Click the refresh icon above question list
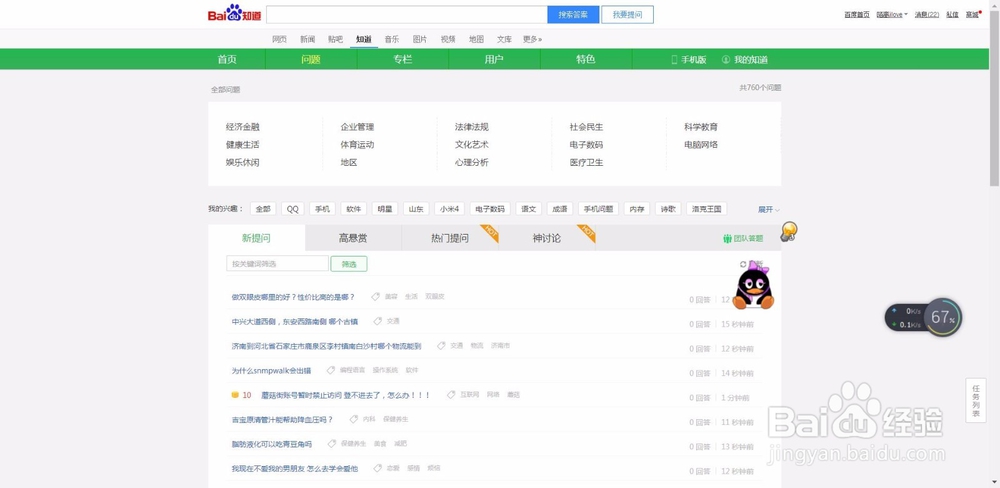Screen dimensions: 1000x488 (743, 264)
